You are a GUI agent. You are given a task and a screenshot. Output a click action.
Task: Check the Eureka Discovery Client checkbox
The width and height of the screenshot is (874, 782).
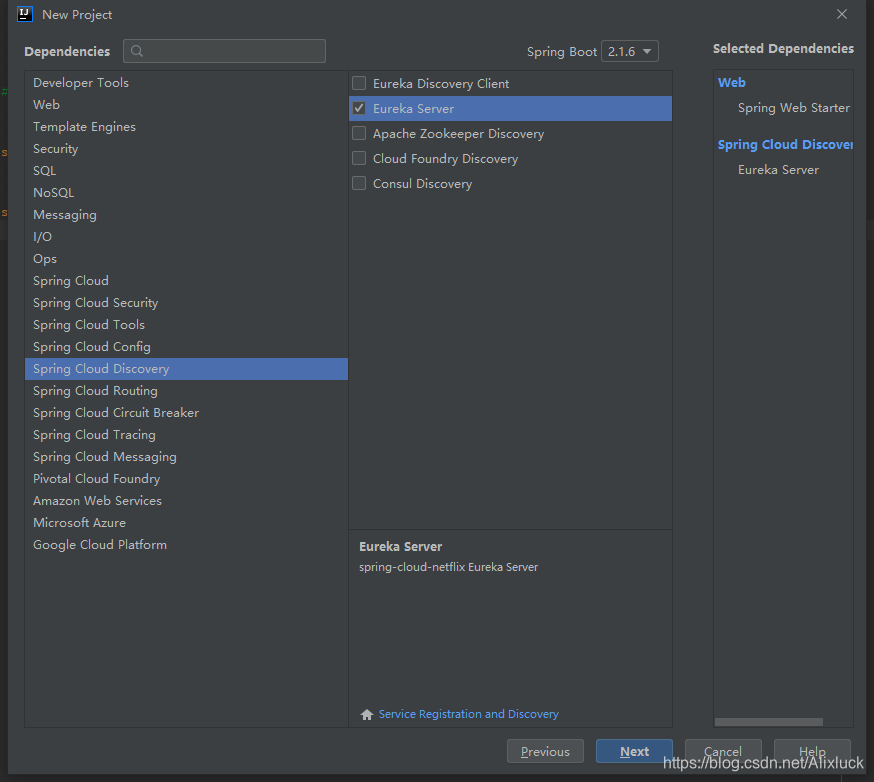point(359,84)
